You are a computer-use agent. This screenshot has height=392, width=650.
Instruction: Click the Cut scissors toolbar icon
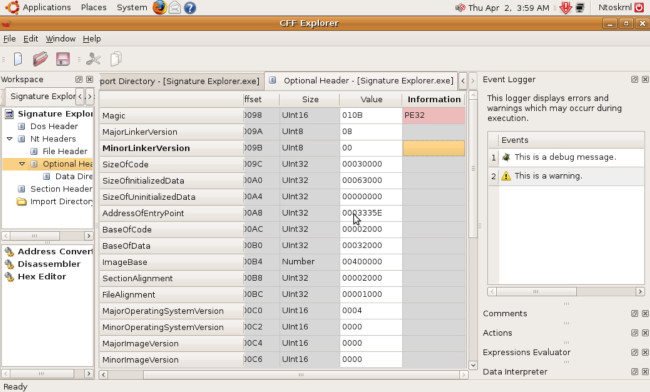point(93,59)
